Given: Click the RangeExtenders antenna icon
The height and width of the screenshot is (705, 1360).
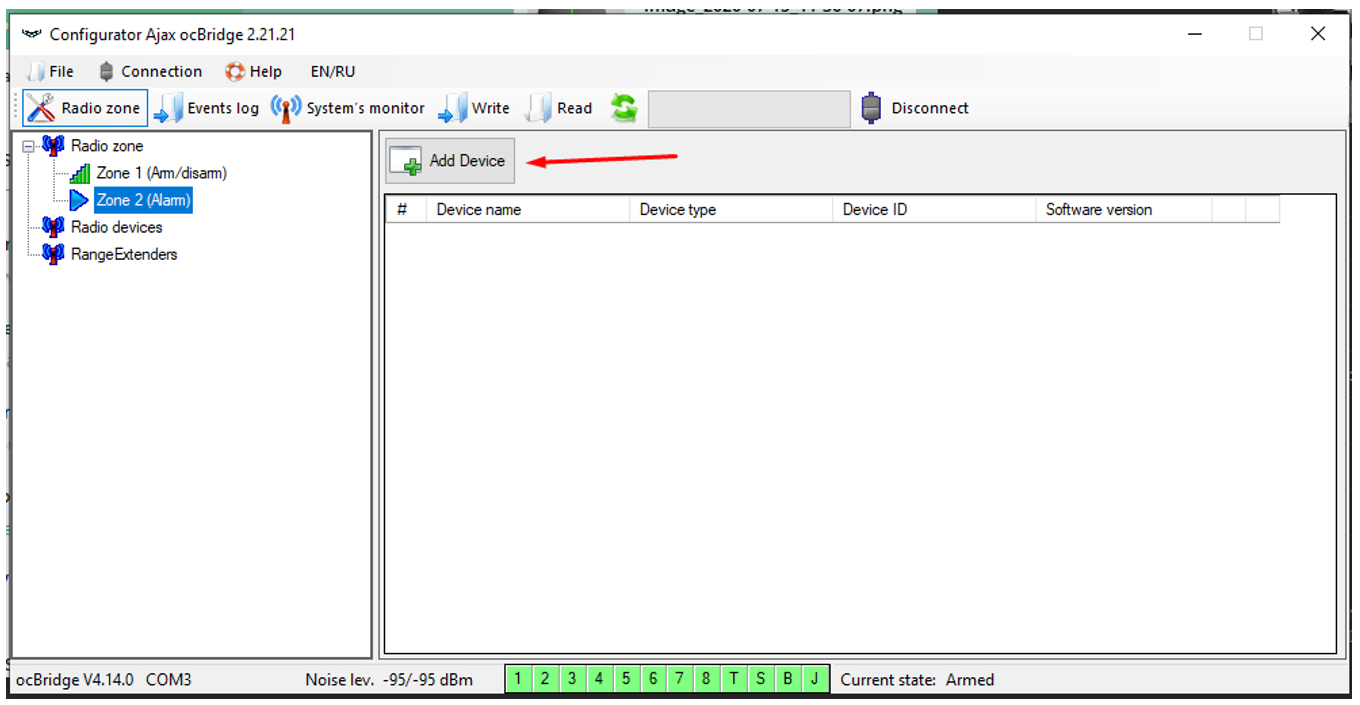Looking at the screenshot, I should (x=54, y=254).
